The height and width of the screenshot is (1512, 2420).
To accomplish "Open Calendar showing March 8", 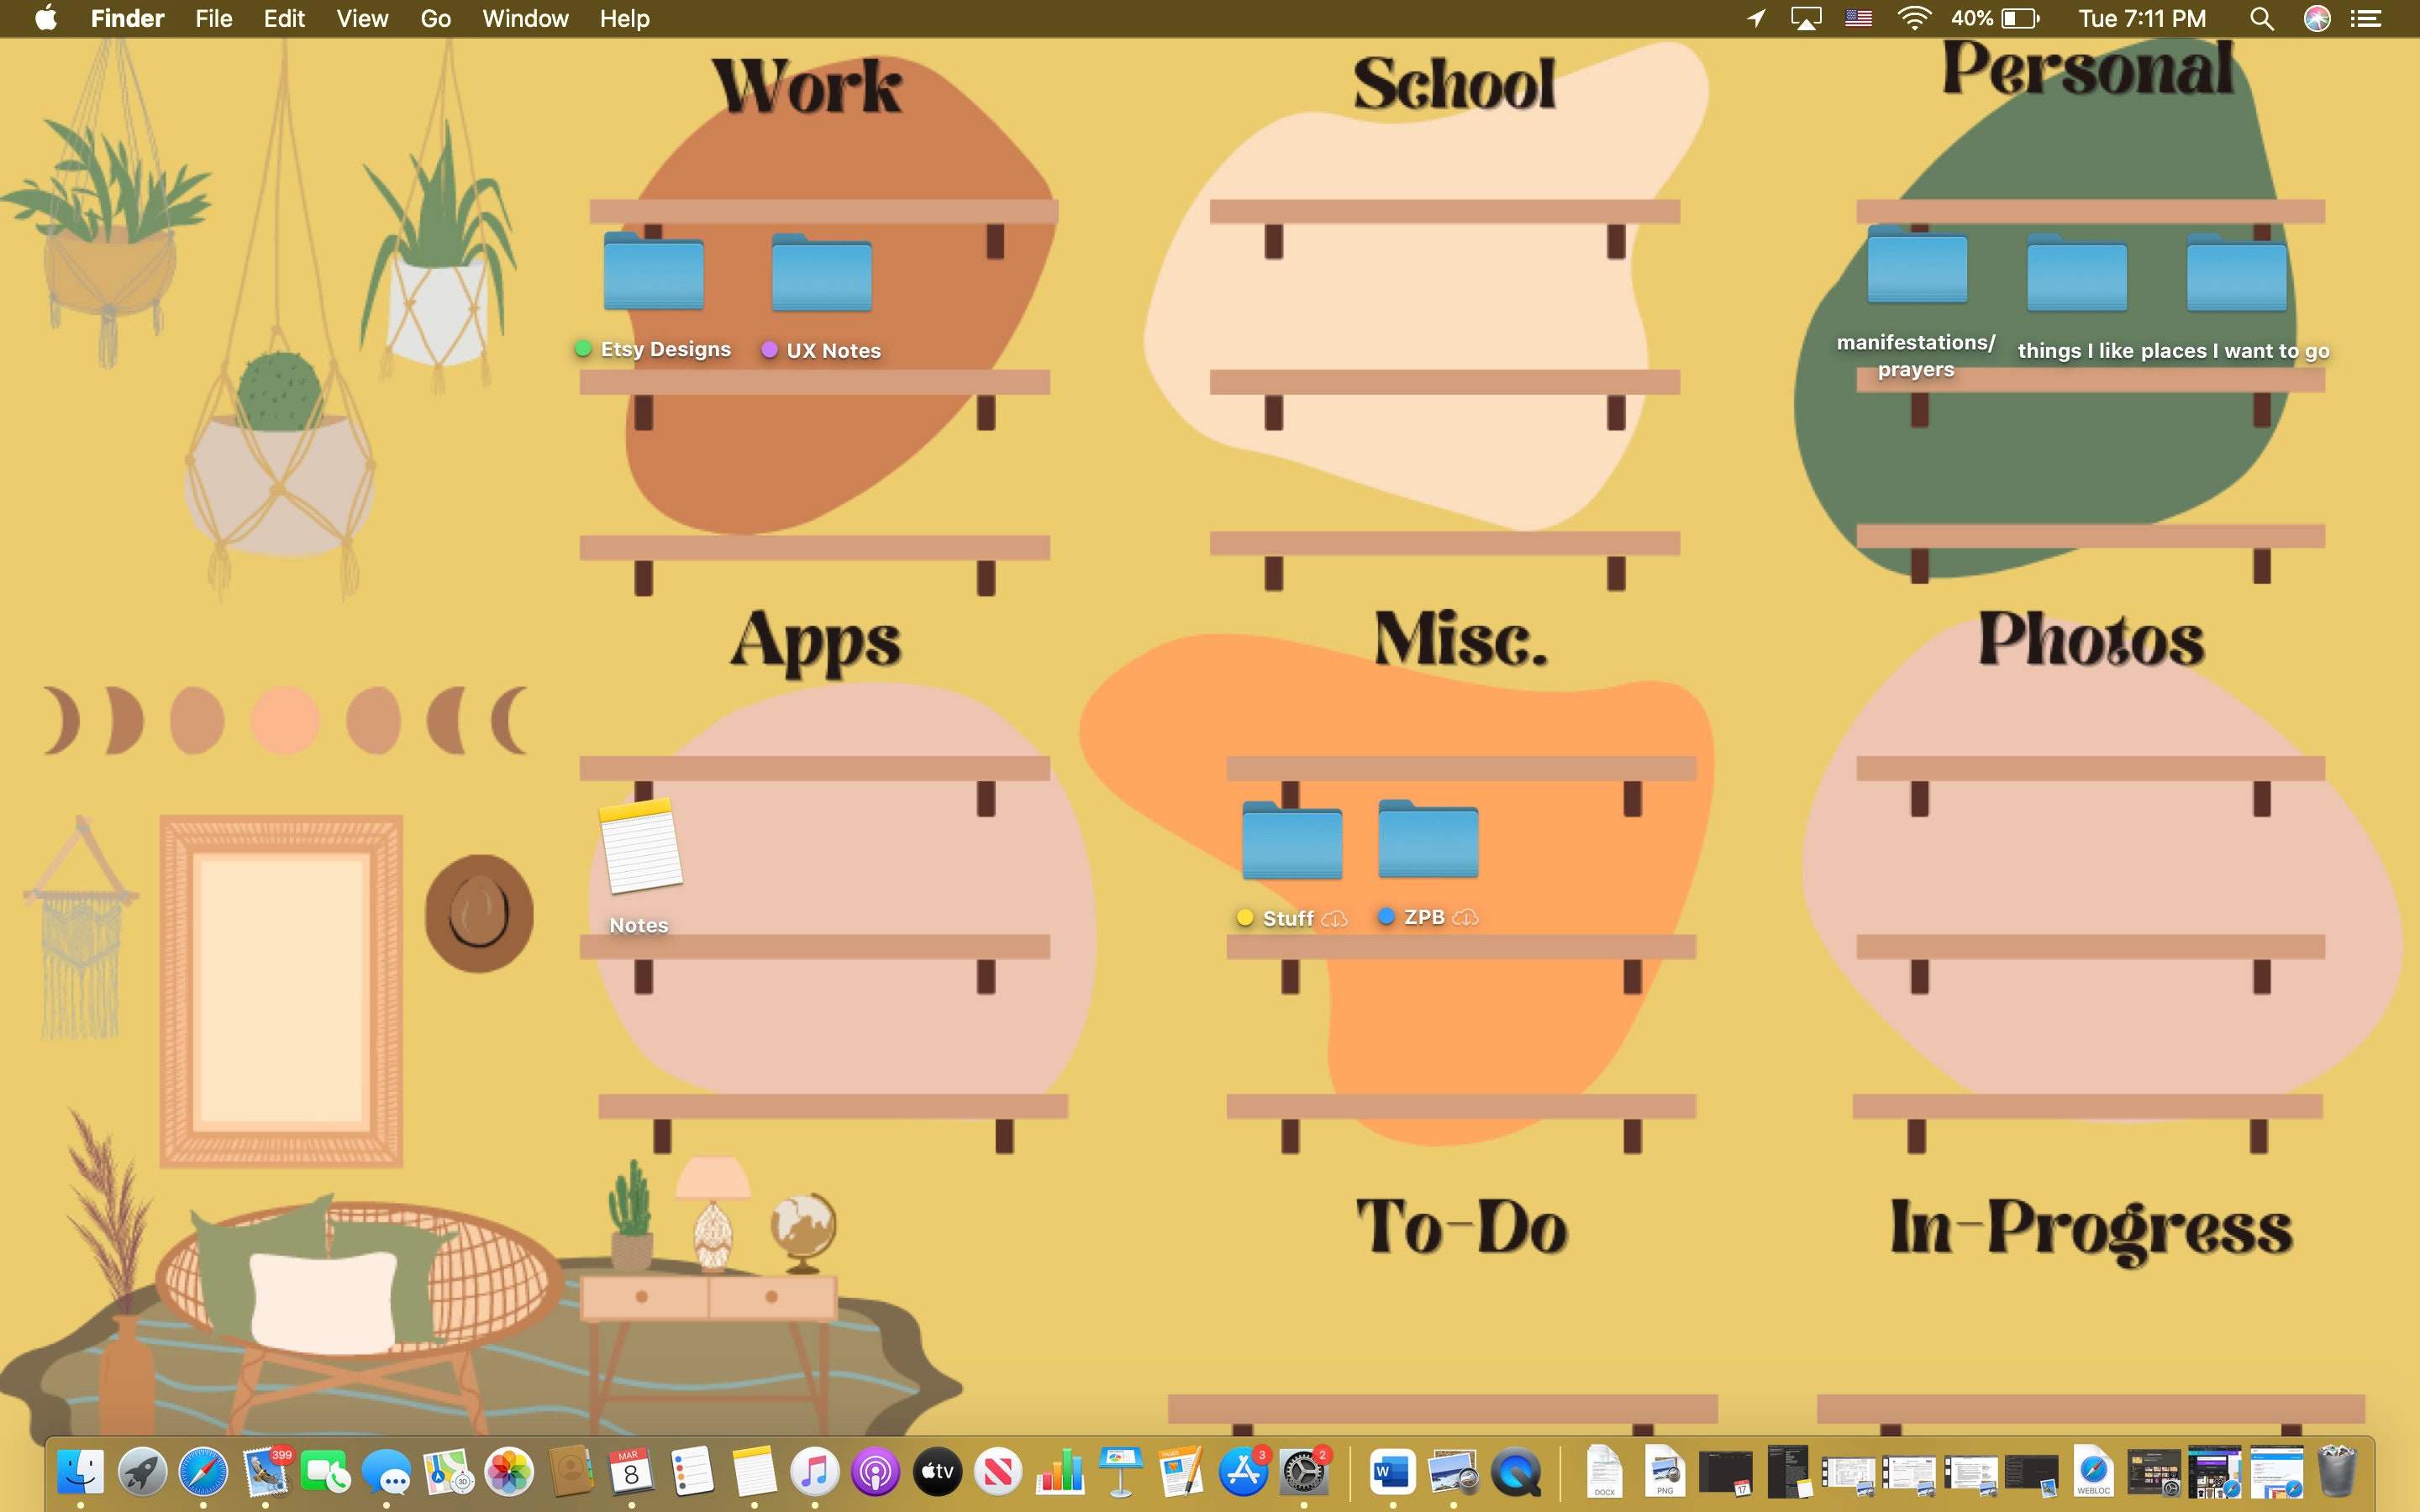I will tap(632, 1472).
